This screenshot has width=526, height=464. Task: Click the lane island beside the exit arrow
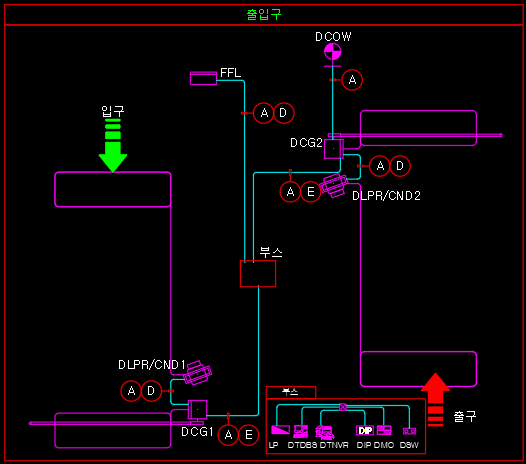click(418, 369)
